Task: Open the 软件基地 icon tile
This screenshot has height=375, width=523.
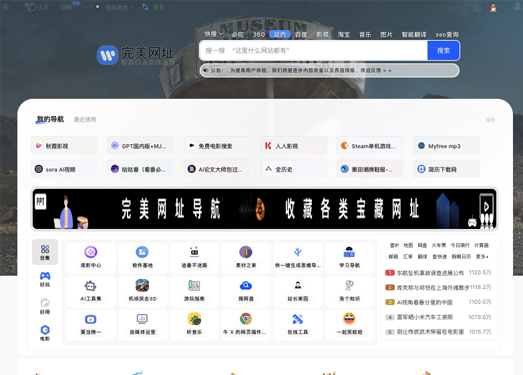Action: [x=142, y=258]
